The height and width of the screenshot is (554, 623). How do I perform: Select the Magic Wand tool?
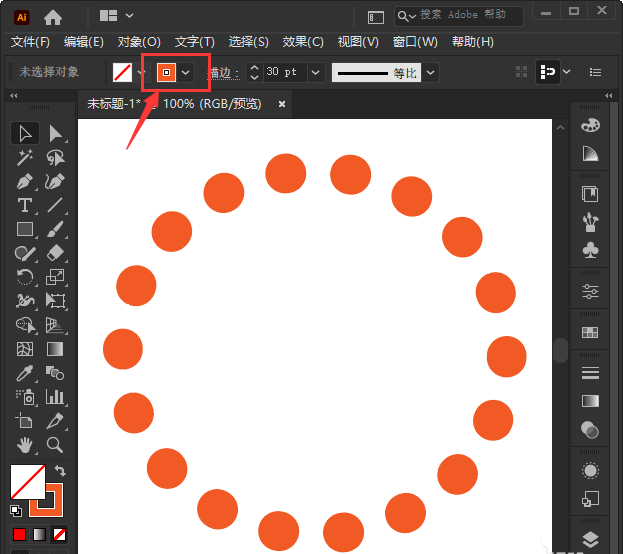[25, 158]
